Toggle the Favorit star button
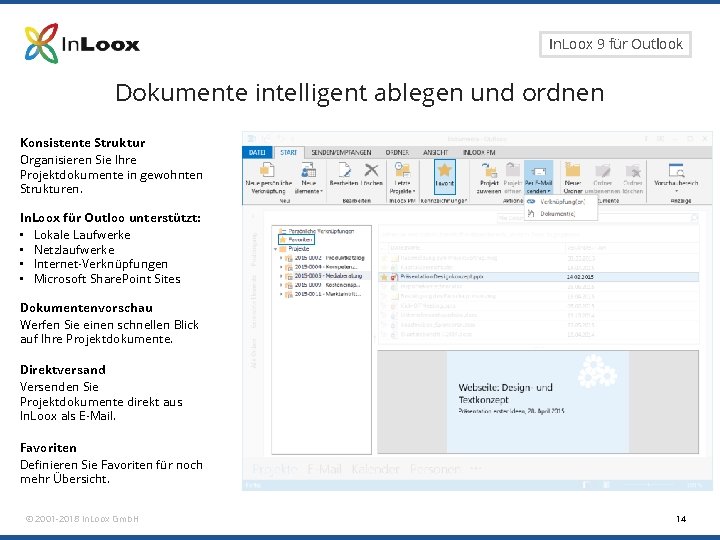 (444, 177)
